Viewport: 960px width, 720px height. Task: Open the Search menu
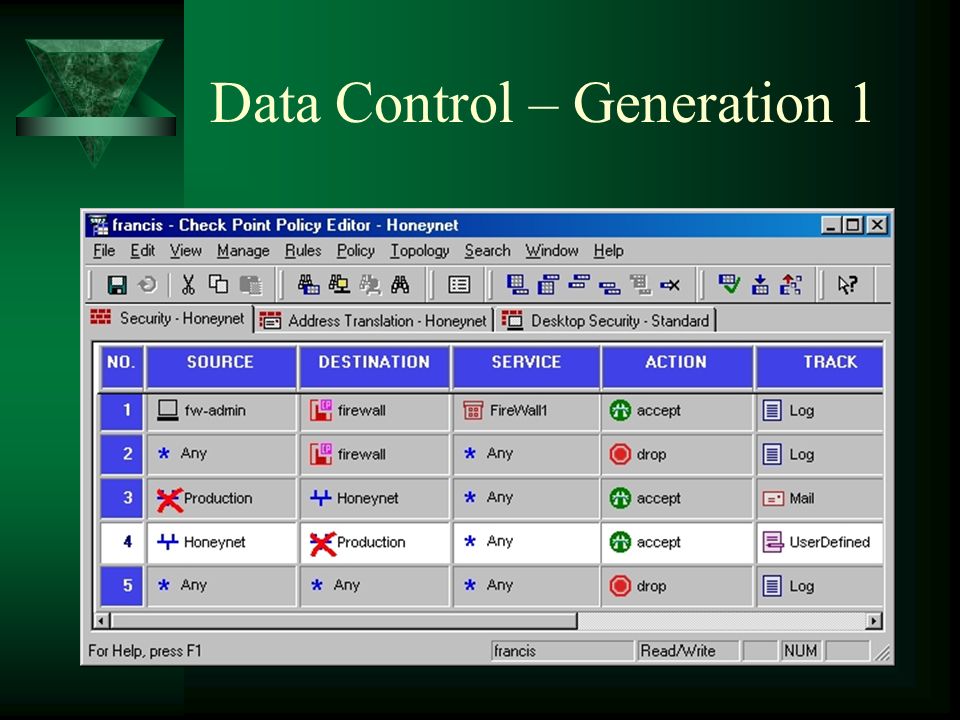click(487, 251)
